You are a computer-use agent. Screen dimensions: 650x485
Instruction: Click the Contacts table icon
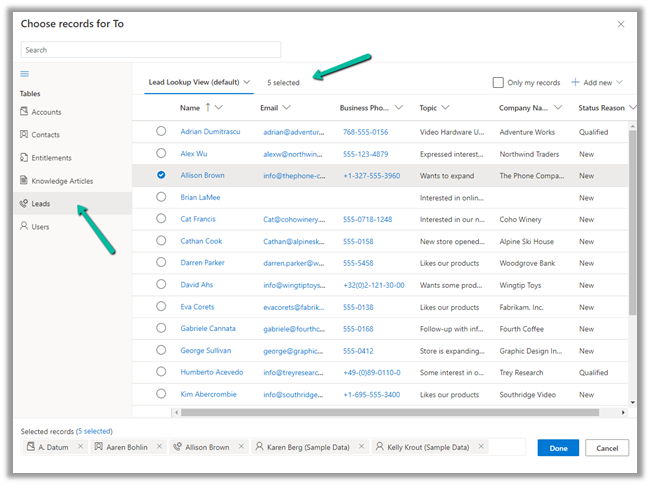(x=25, y=135)
